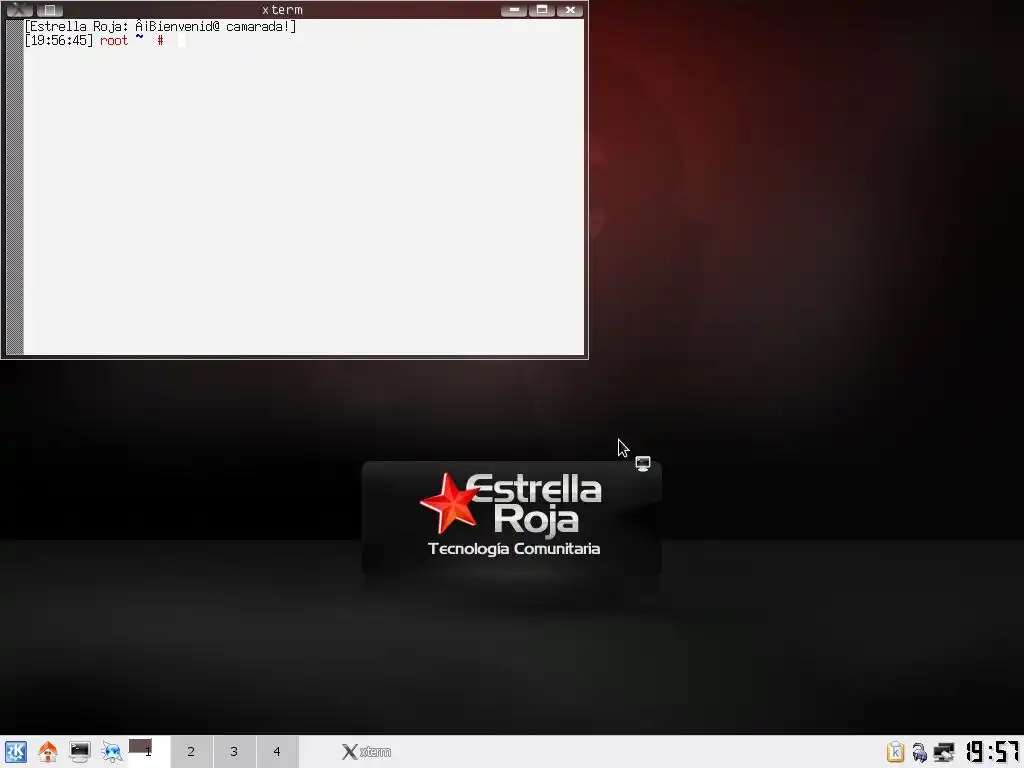Screen dimensions: 1024x768
Task: Click the [19:56:45] timestamp in xterm
Action: [59, 40]
